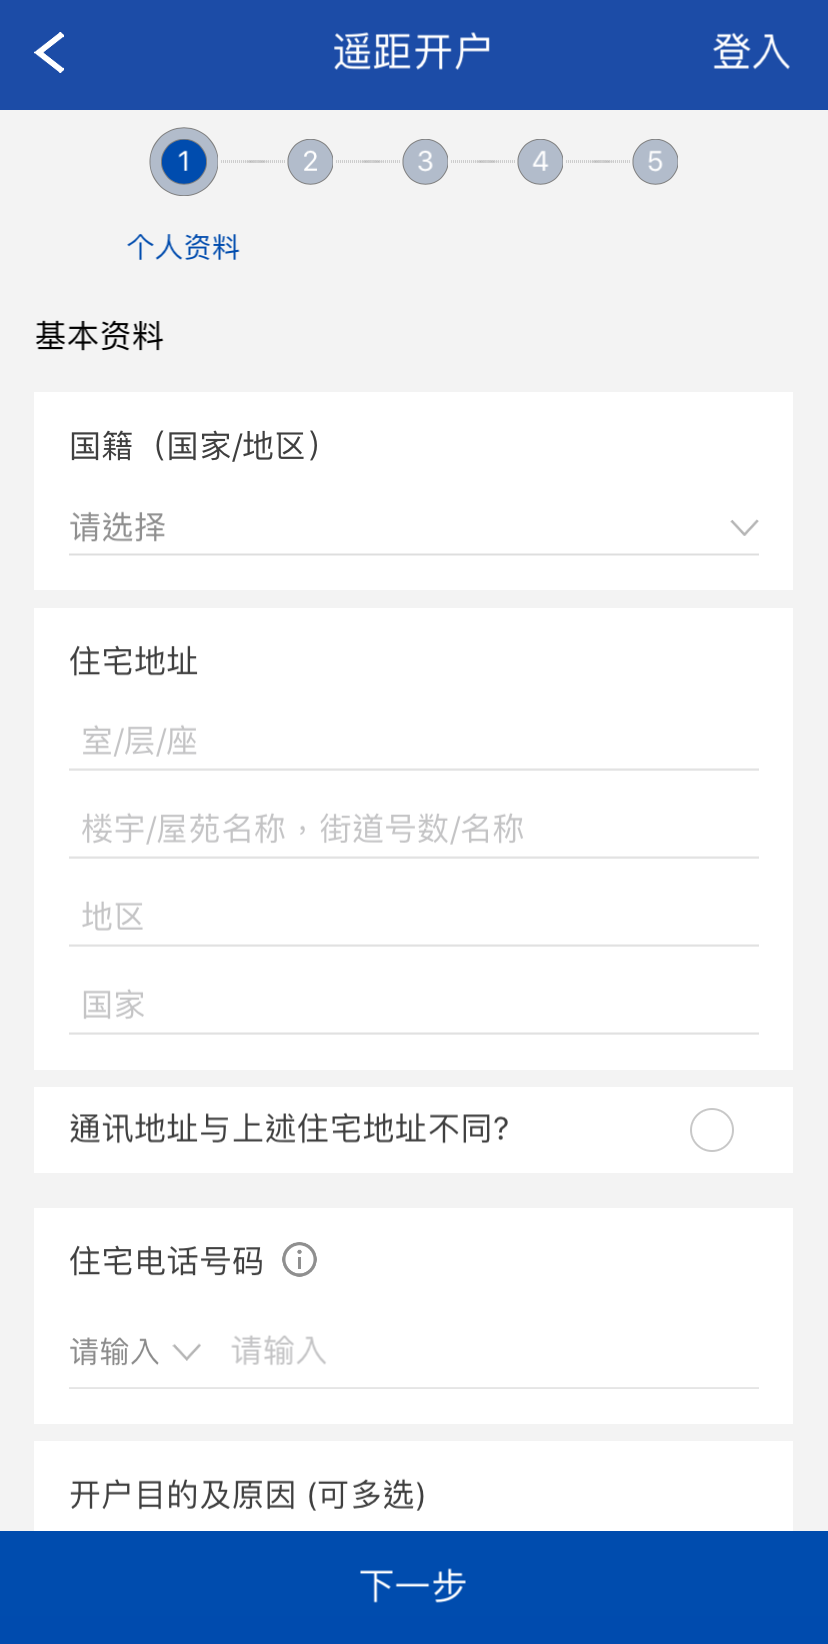Click the 登入 button in header
This screenshot has width=828, height=1644.
(751, 52)
